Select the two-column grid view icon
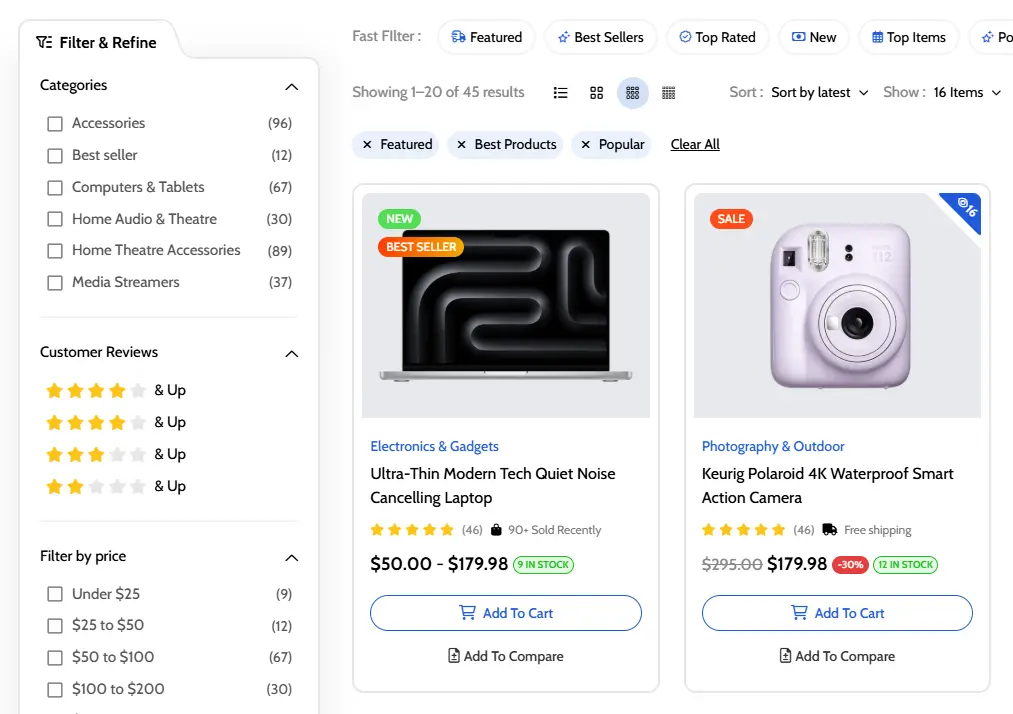The image size is (1013, 714). click(597, 93)
